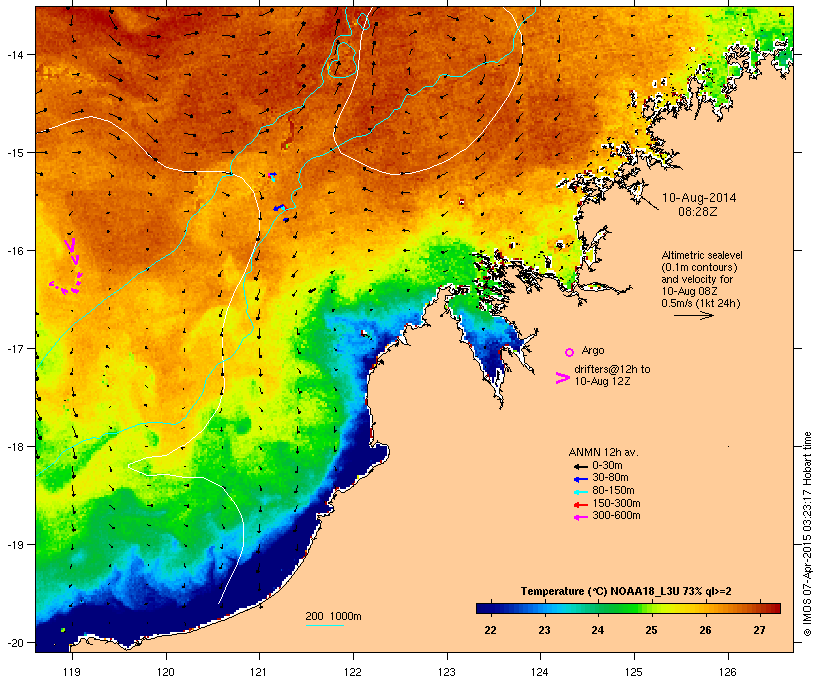Screen dimensions: 820x680
Task: Click the magenta 300-600m legend arrow
Action: pos(580,517)
